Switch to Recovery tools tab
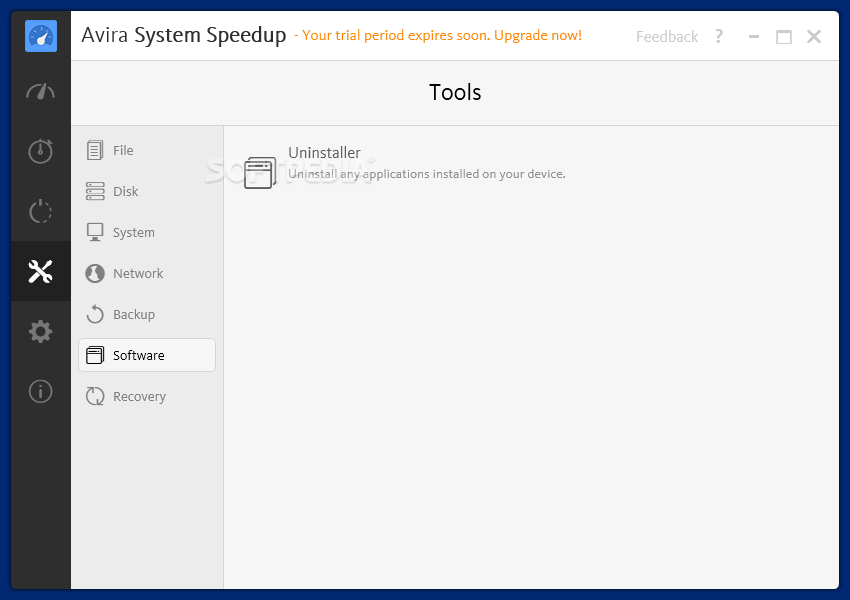 pyautogui.click(x=147, y=396)
